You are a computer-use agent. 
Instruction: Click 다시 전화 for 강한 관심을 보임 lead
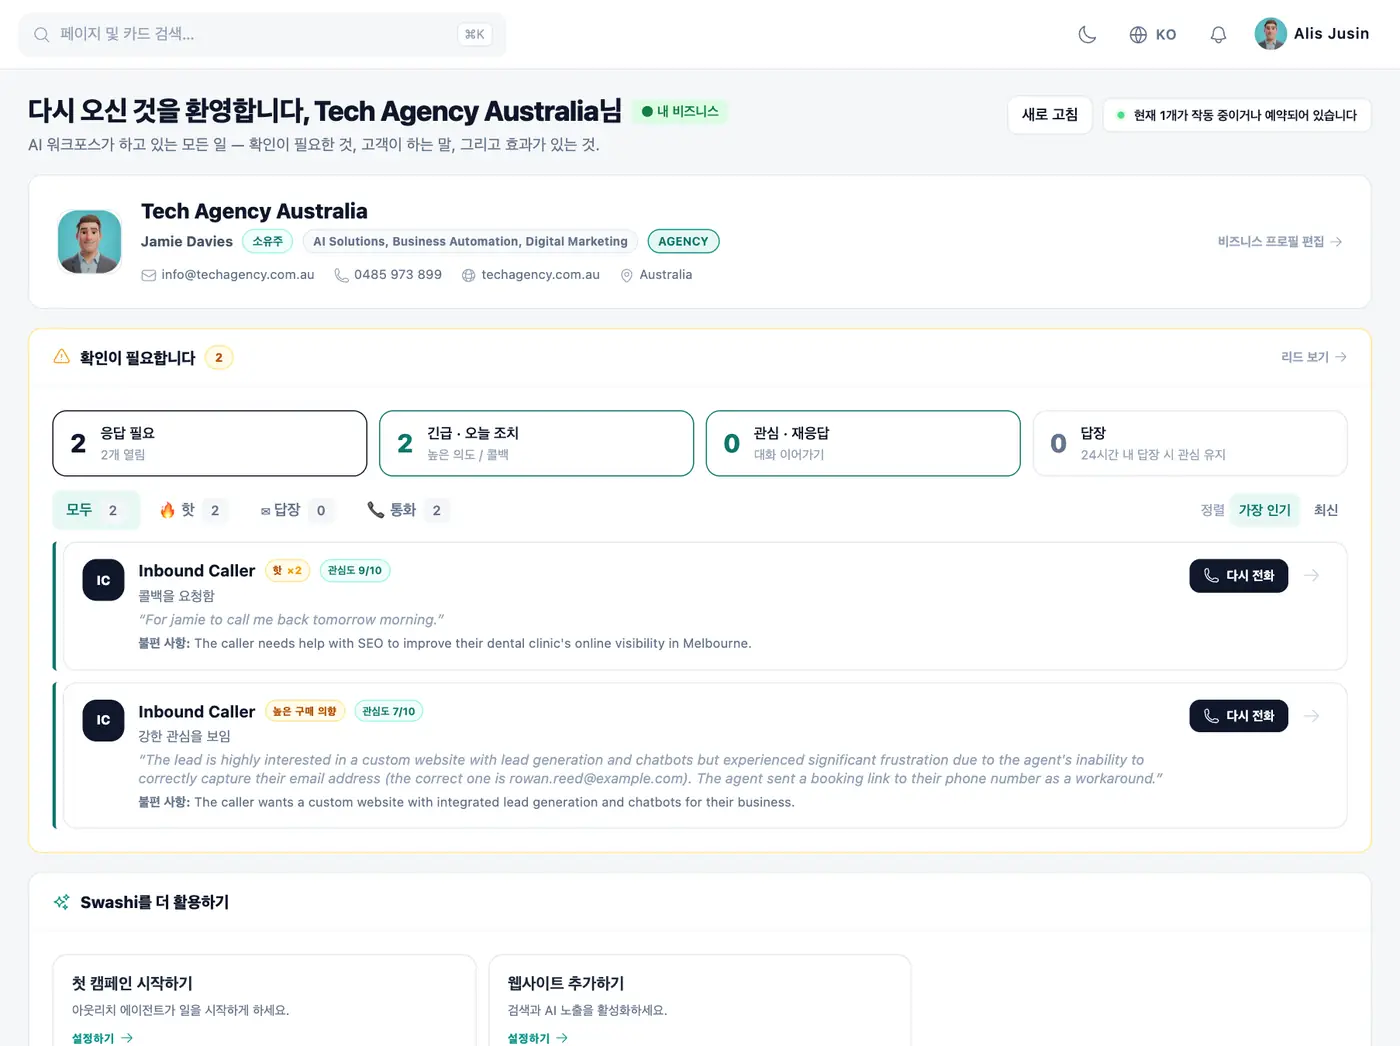pos(1238,716)
